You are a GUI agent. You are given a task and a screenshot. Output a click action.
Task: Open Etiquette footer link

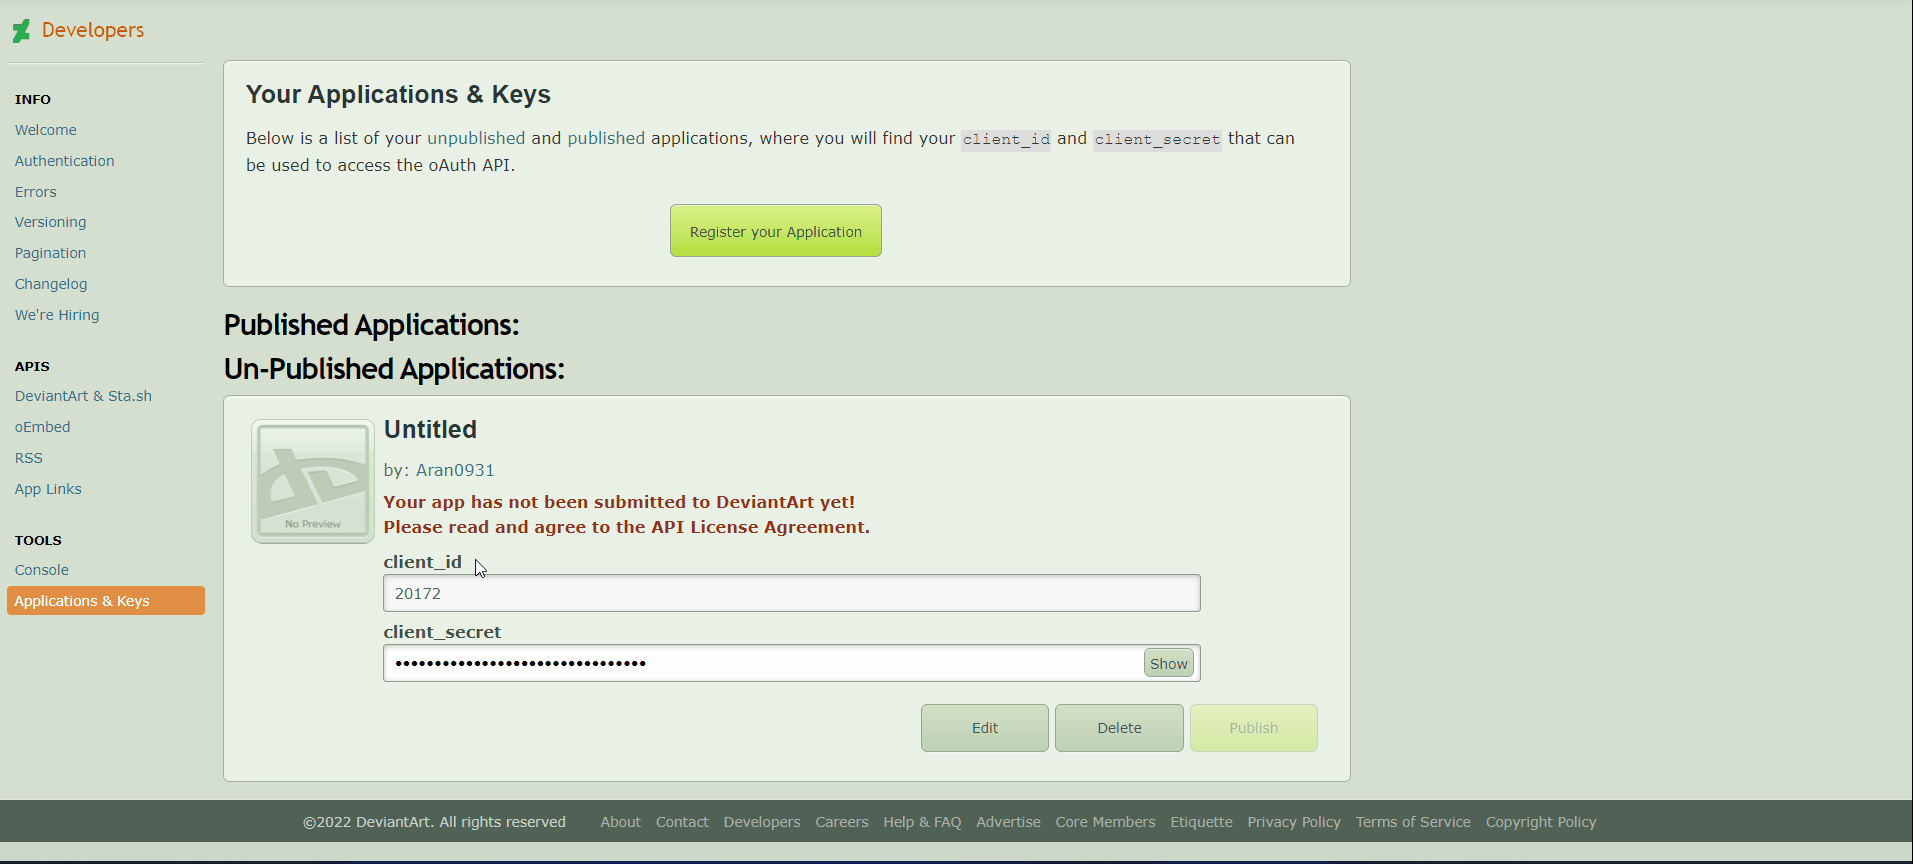(x=1202, y=822)
